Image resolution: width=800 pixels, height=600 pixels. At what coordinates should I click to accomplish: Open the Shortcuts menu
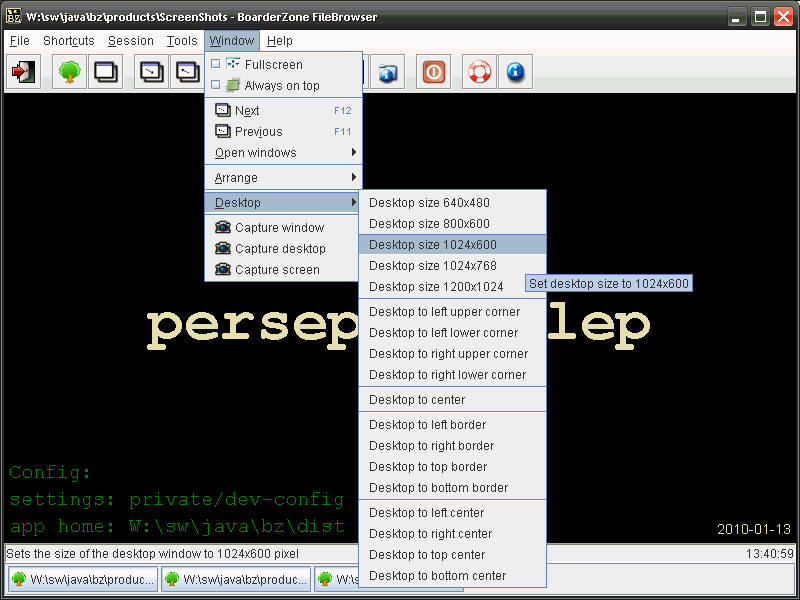[x=69, y=41]
